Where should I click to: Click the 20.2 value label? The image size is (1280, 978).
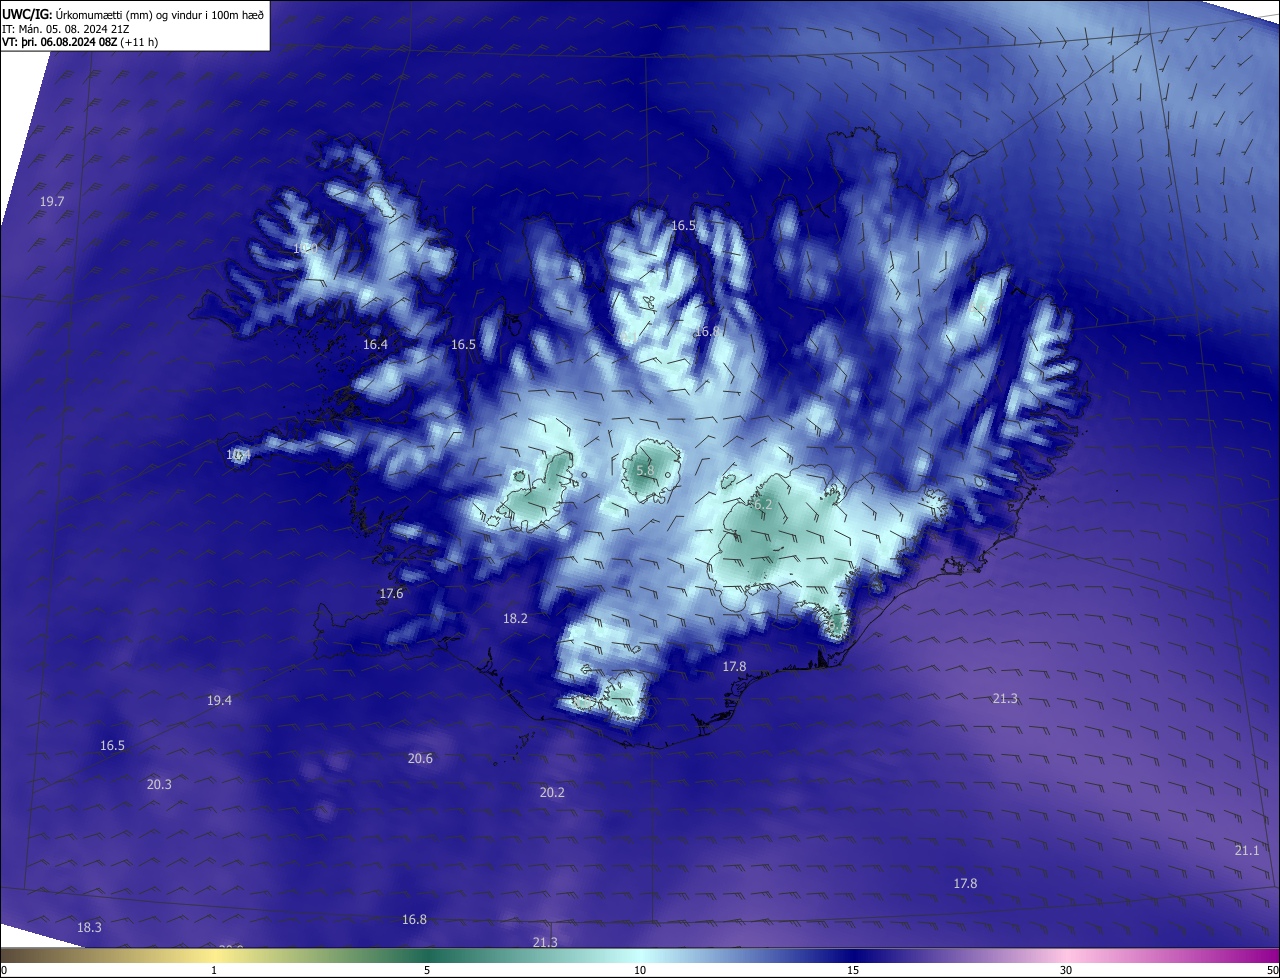552,793
